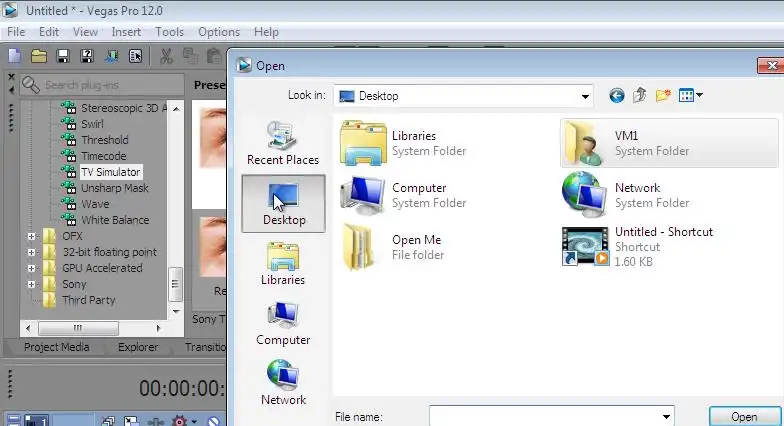Click the Save floppy disk icon
Image resolution: width=784 pixels, height=426 pixels.
pyautogui.click(x=62, y=56)
